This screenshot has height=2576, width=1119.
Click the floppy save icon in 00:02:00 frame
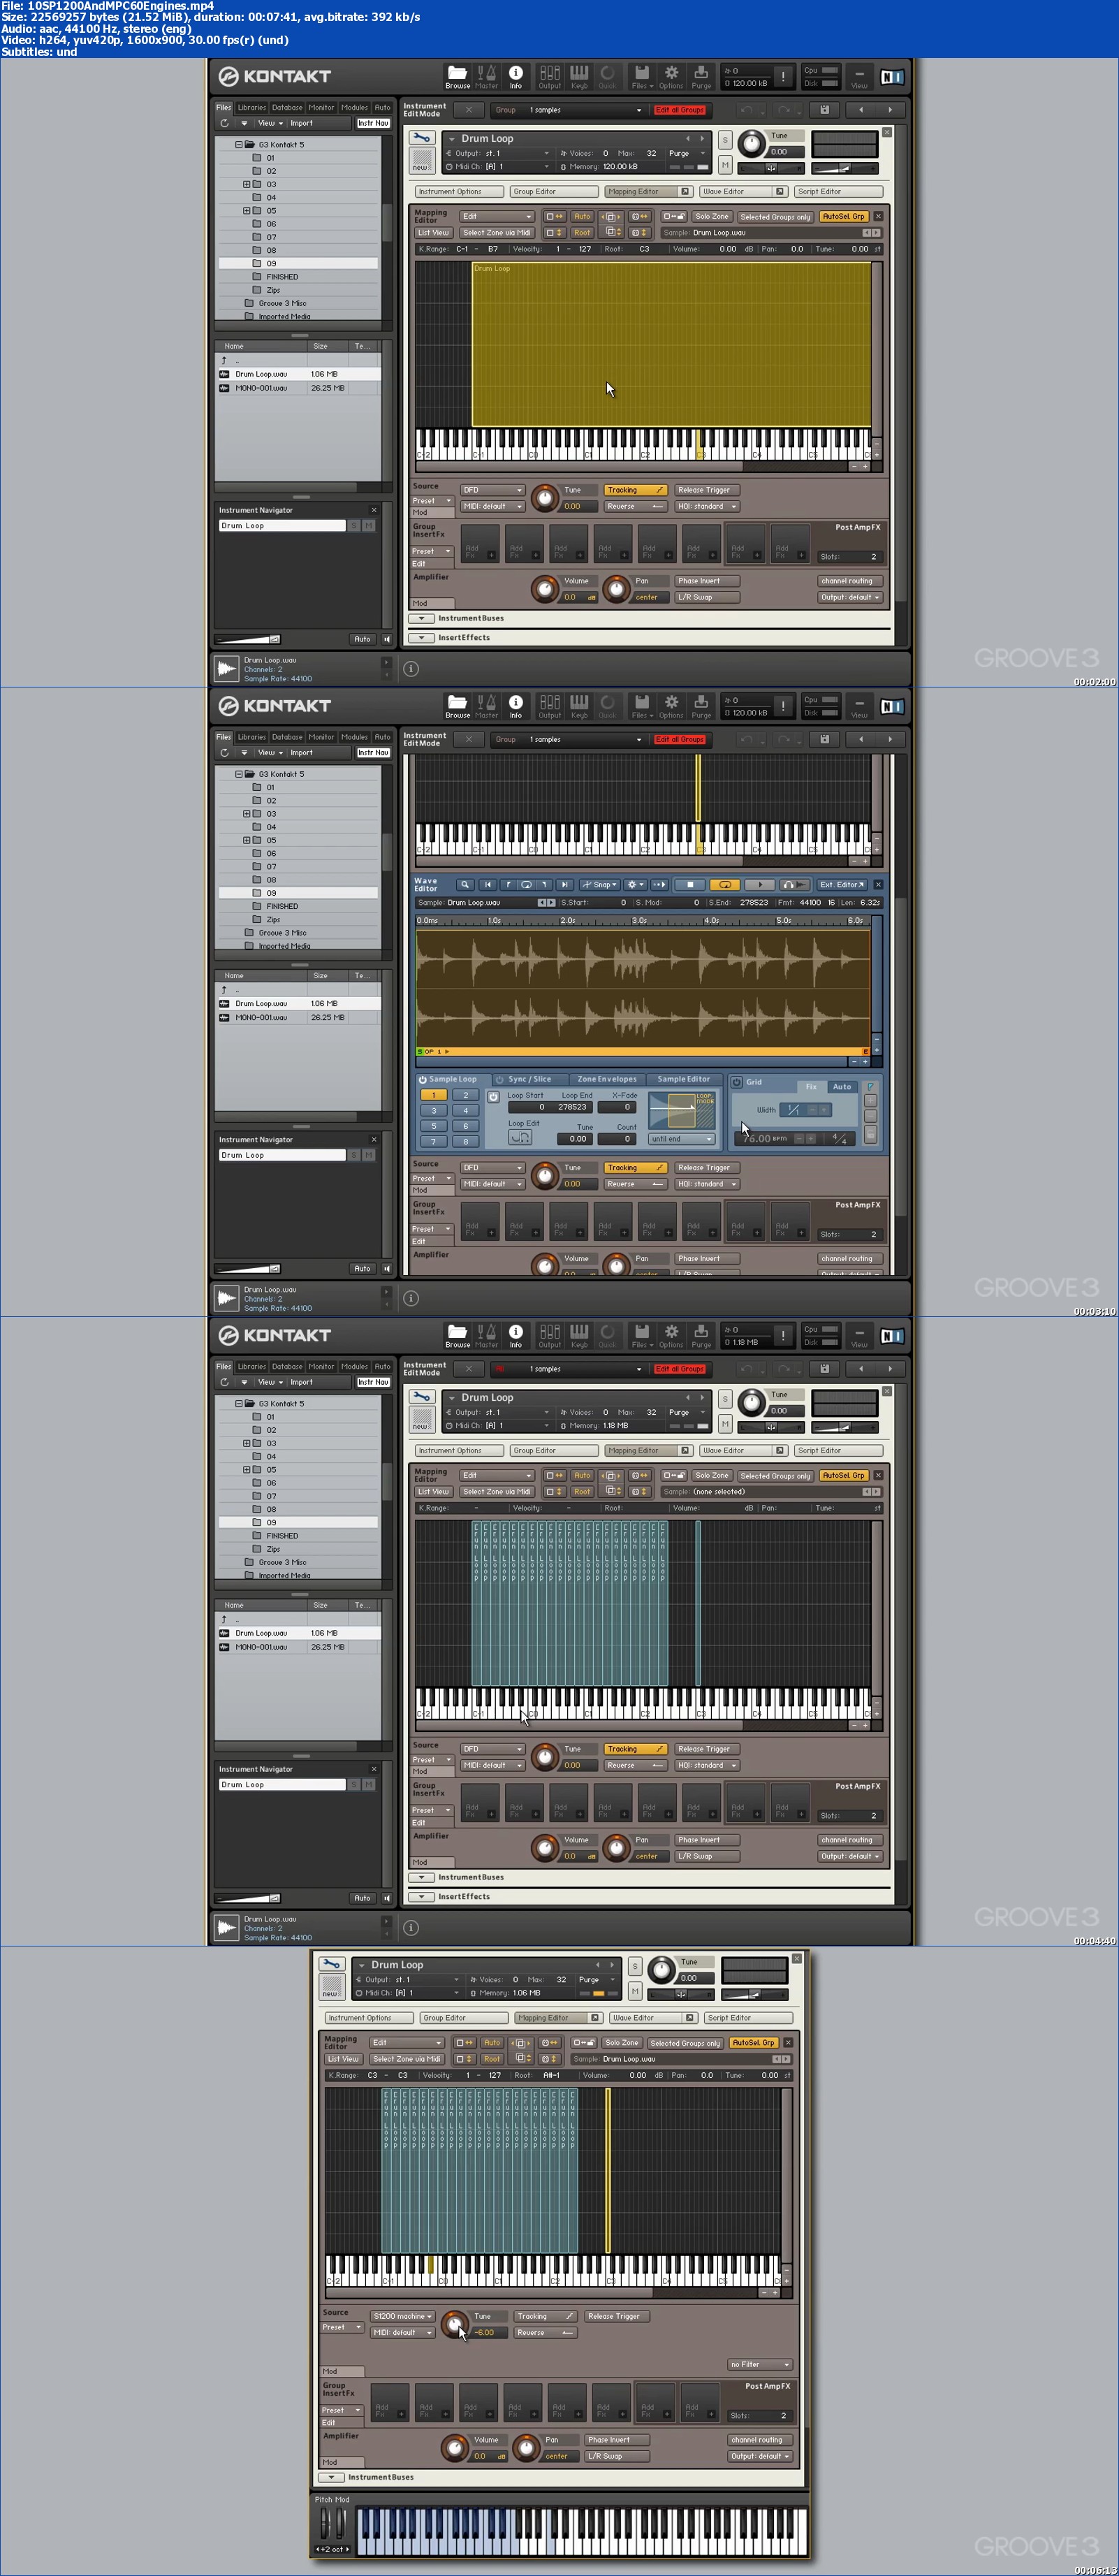tap(824, 110)
